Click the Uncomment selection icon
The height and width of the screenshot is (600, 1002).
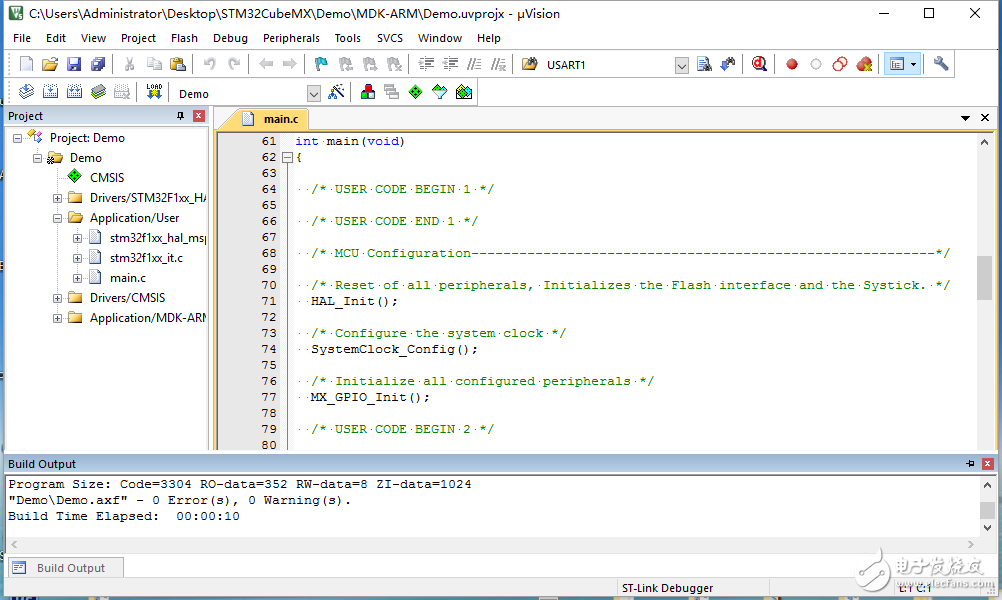click(498, 64)
